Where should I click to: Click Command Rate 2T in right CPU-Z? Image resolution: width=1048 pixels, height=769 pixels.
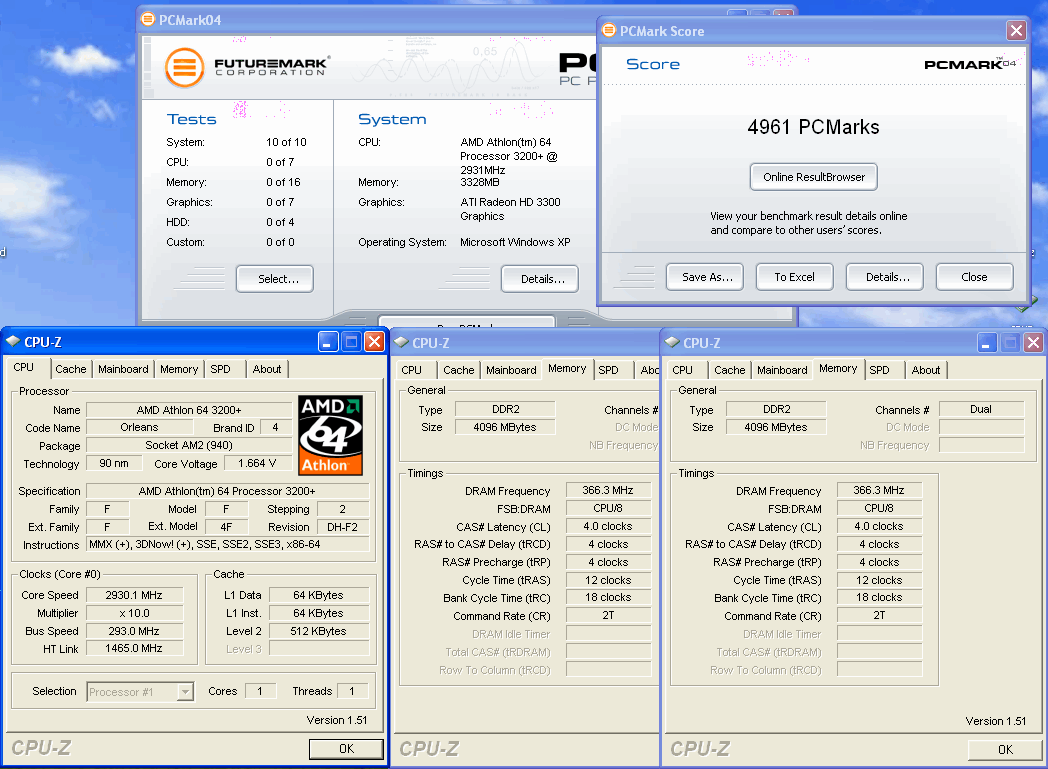click(879, 615)
